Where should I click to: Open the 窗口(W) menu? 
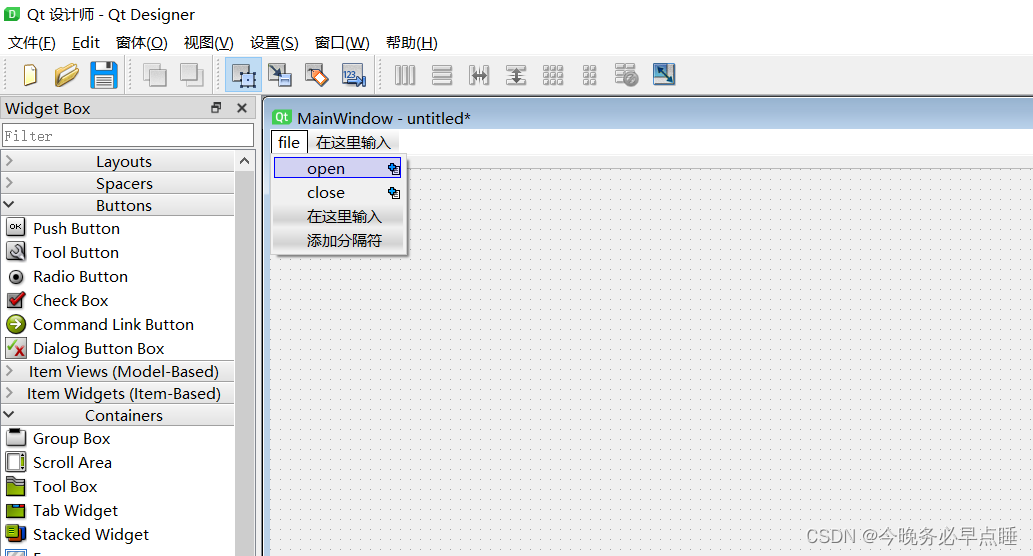point(342,43)
